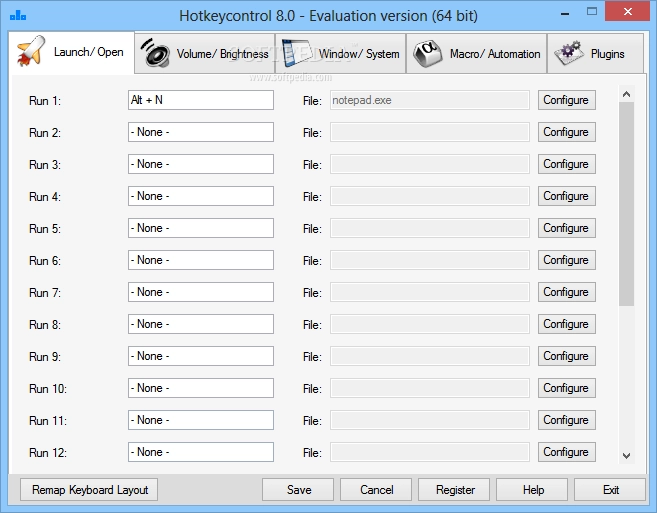Click the Run 1 file field with notepad.exe

(429, 100)
